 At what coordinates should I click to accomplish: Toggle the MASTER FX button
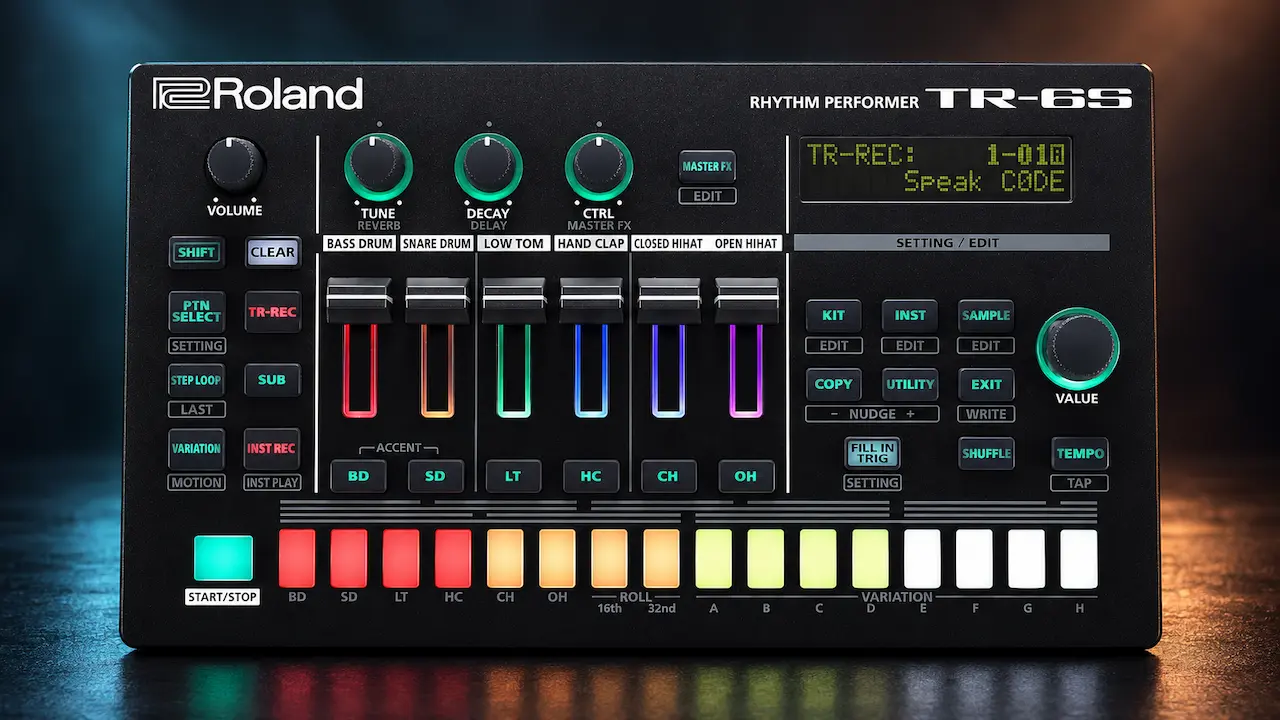click(707, 166)
